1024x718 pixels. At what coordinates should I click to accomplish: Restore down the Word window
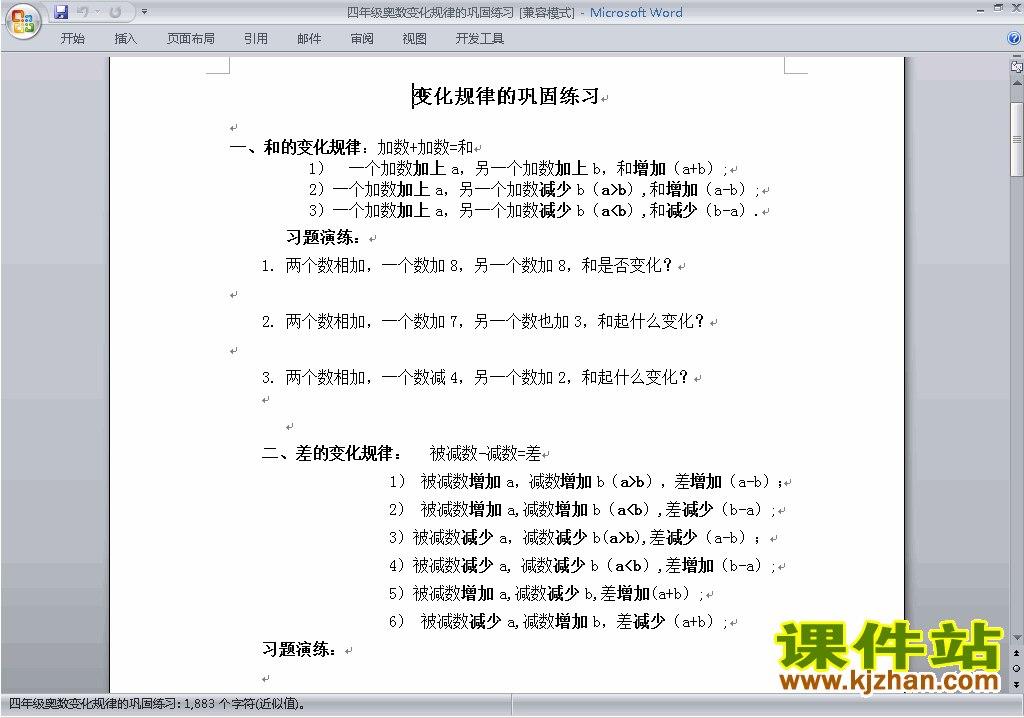coord(998,8)
